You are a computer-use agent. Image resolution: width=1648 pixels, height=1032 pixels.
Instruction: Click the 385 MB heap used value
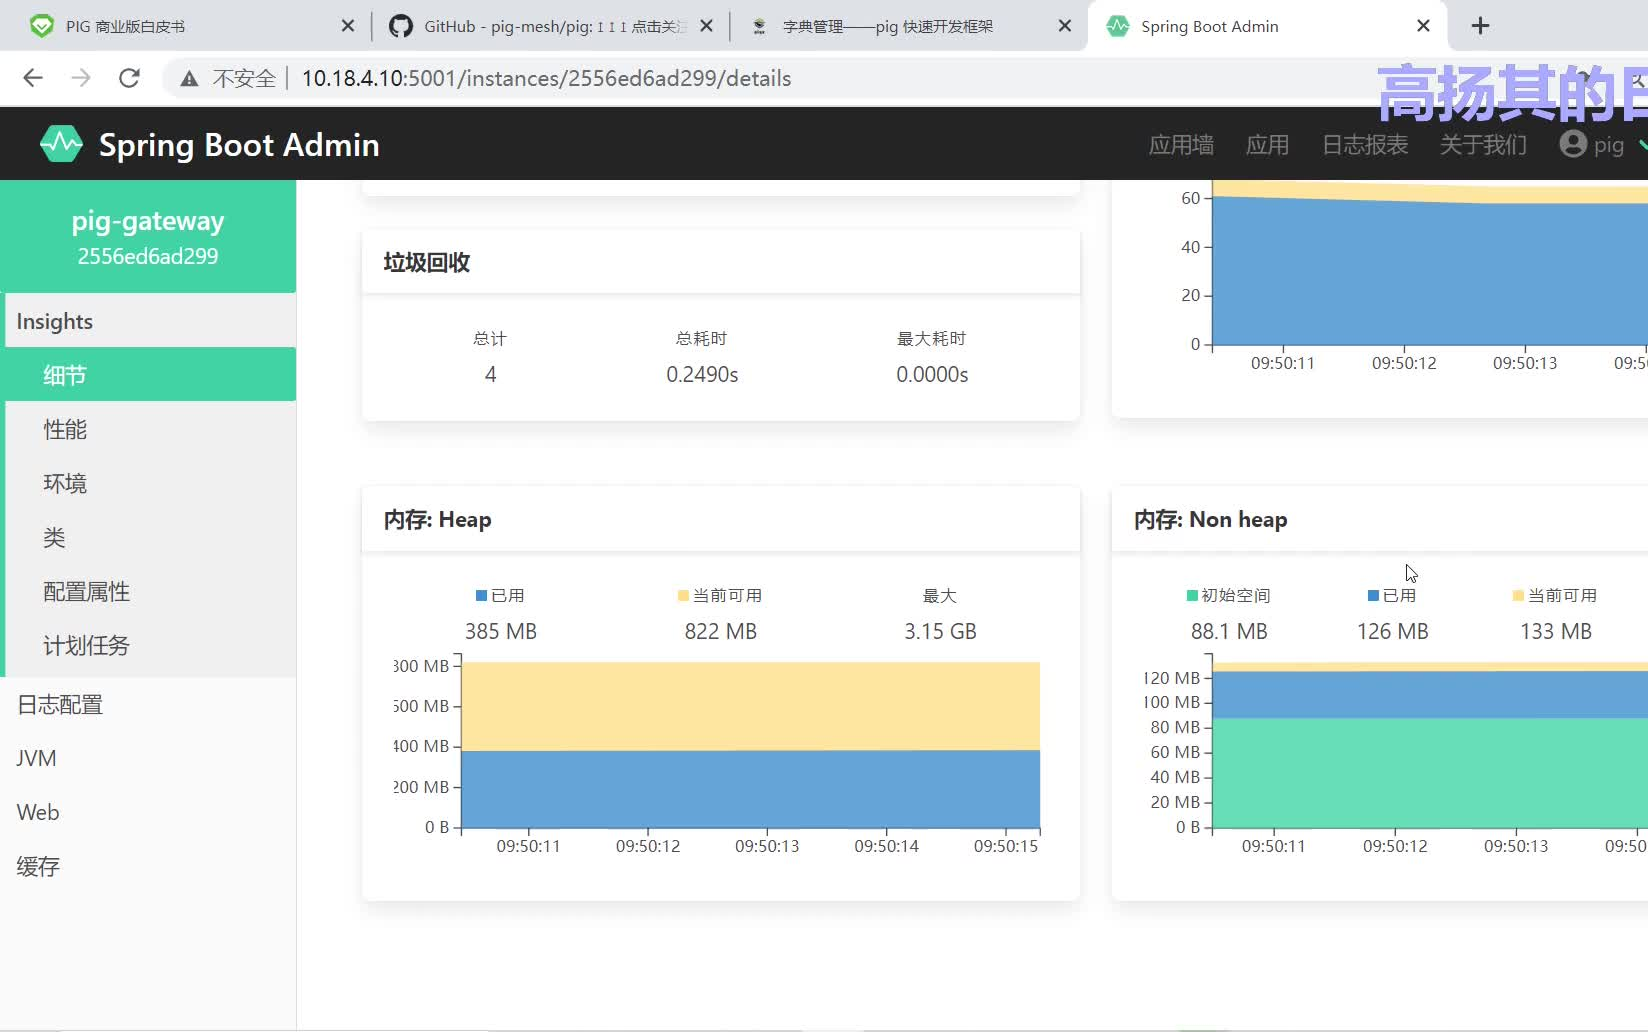[x=501, y=631]
